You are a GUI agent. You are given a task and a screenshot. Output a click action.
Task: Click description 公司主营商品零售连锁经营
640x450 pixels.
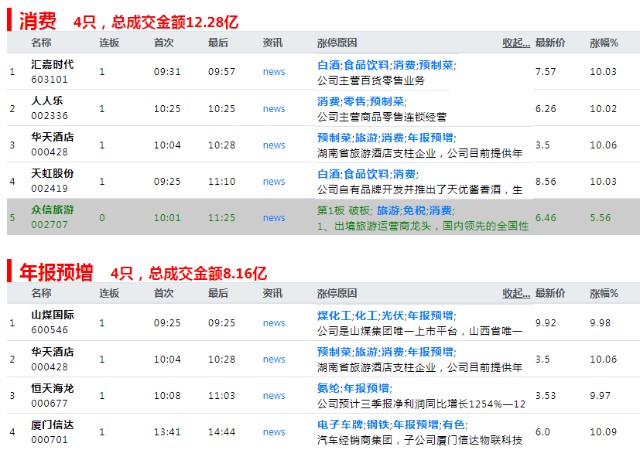[x=382, y=117]
